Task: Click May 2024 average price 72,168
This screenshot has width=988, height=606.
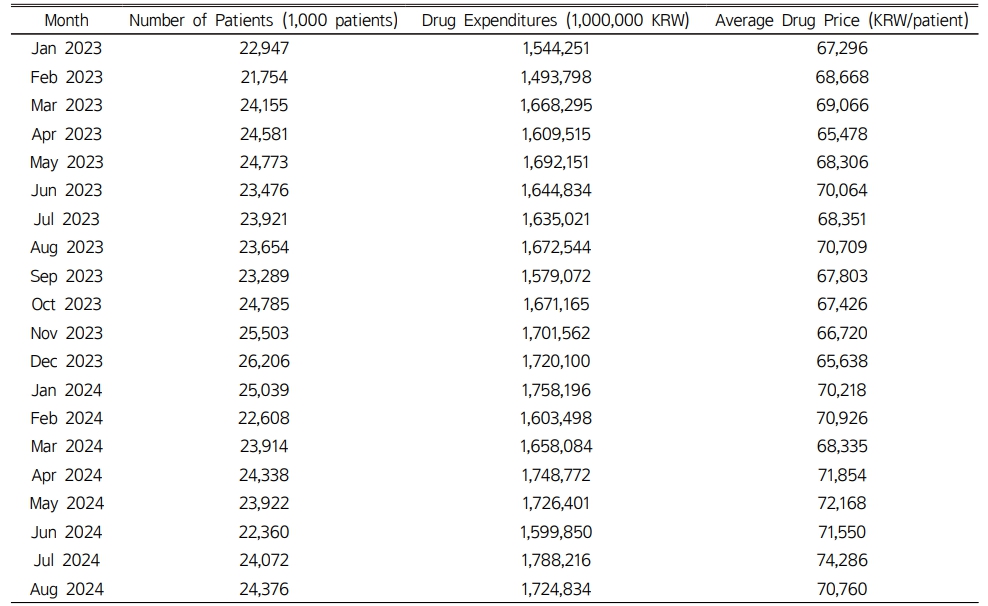Action: point(842,503)
